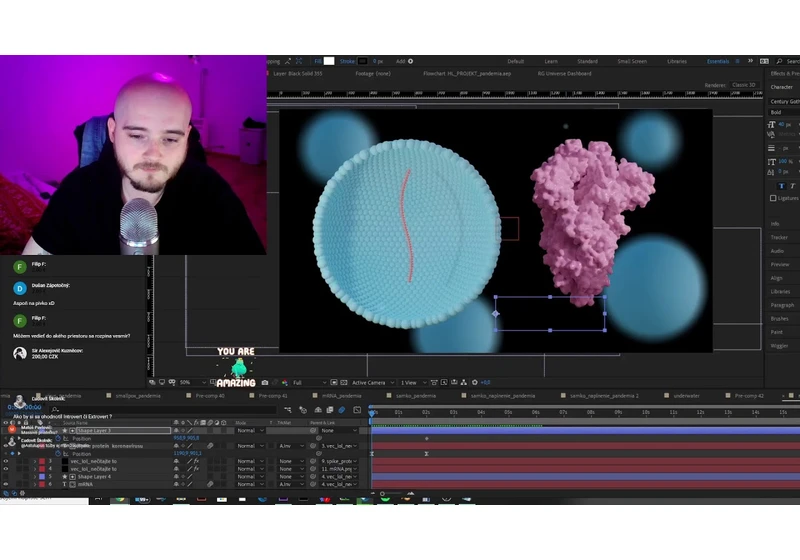
Task: Open the Paragraph panel
Action: (x=782, y=305)
